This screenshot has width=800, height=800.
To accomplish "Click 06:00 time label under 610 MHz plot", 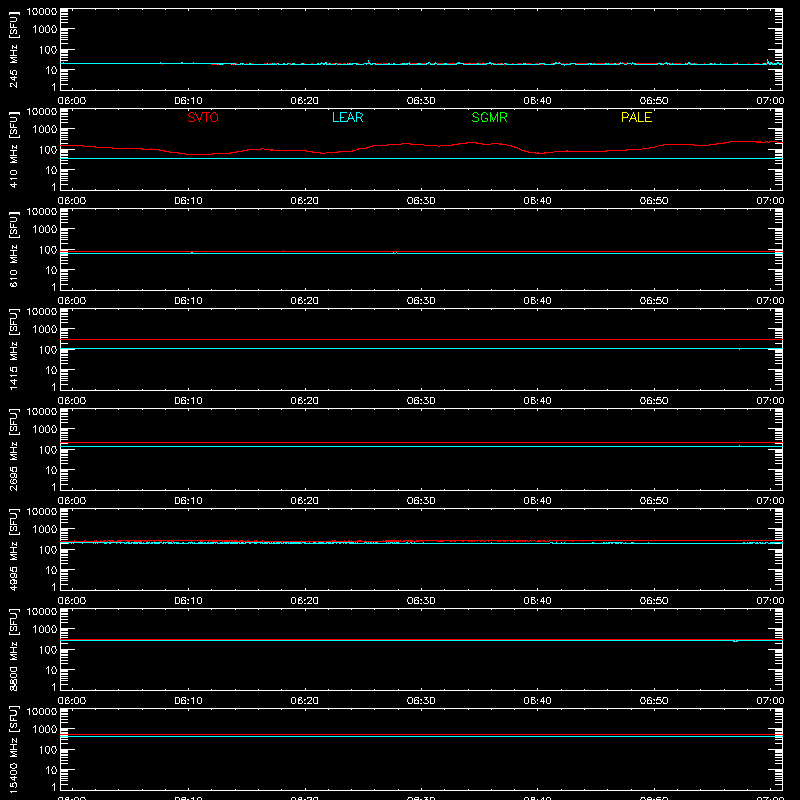I will [72, 301].
